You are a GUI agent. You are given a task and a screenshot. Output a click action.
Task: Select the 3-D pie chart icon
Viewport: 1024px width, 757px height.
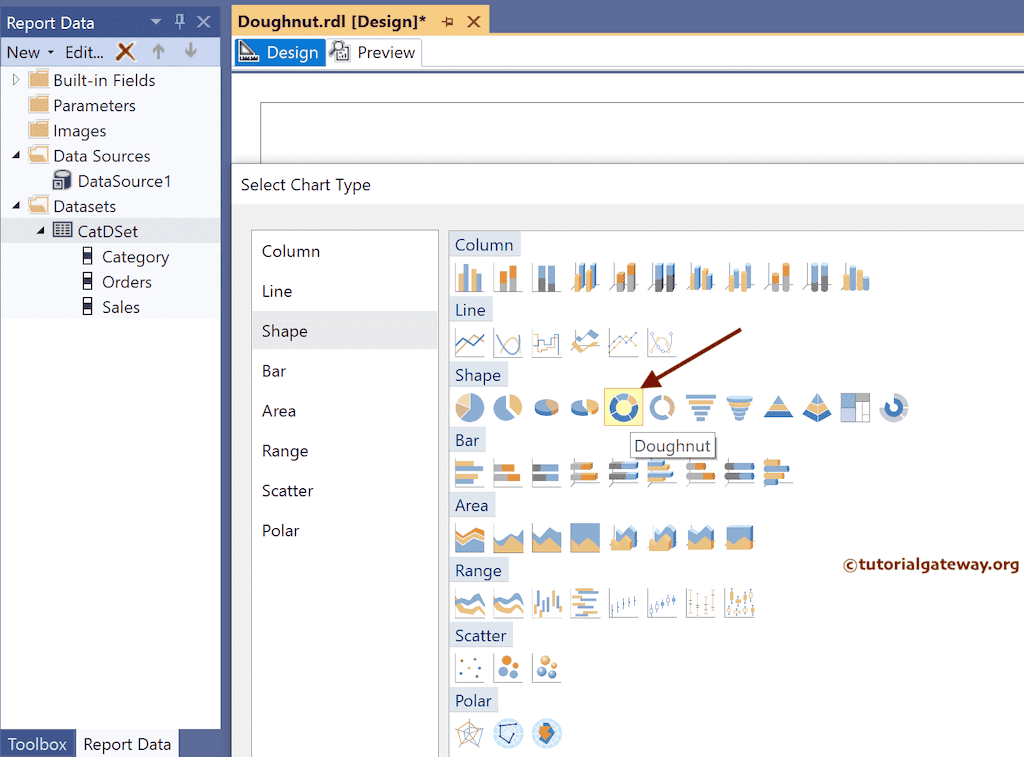click(x=547, y=408)
